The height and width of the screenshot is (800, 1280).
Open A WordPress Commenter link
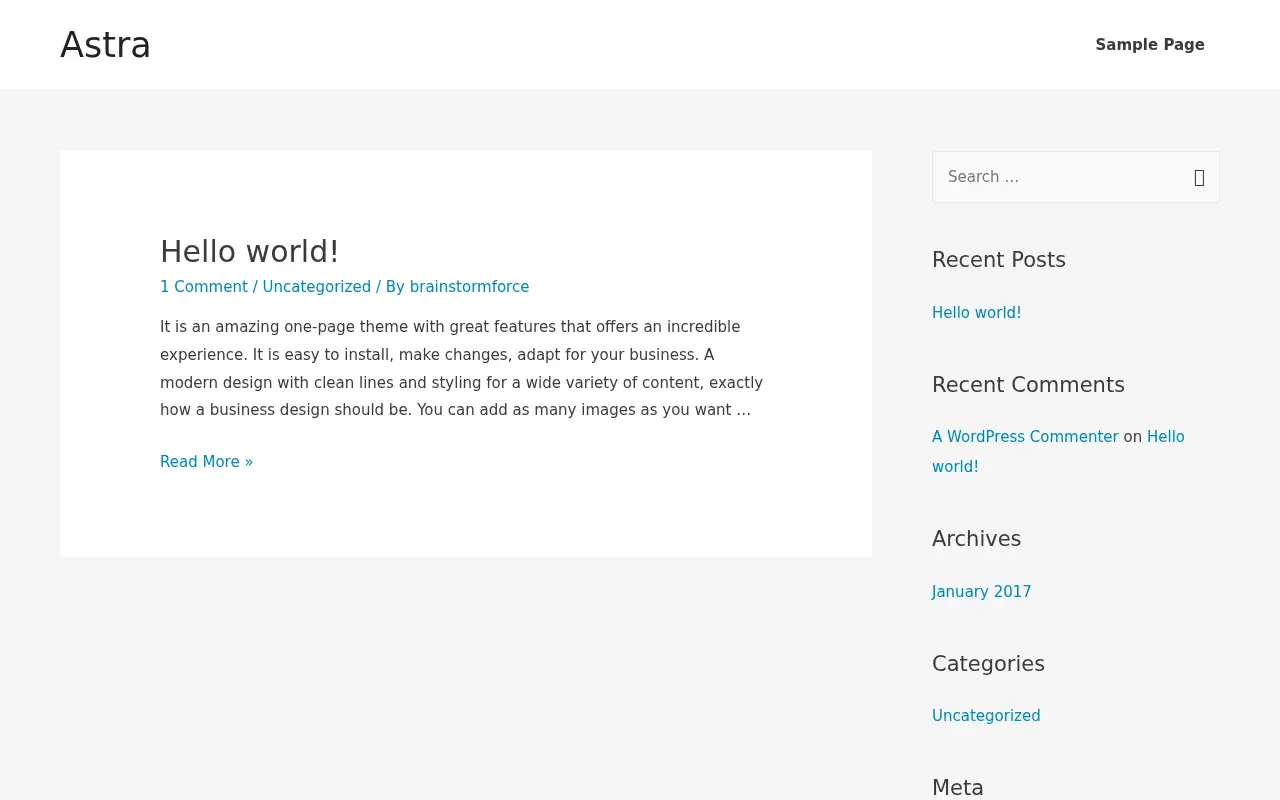pyautogui.click(x=1025, y=437)
